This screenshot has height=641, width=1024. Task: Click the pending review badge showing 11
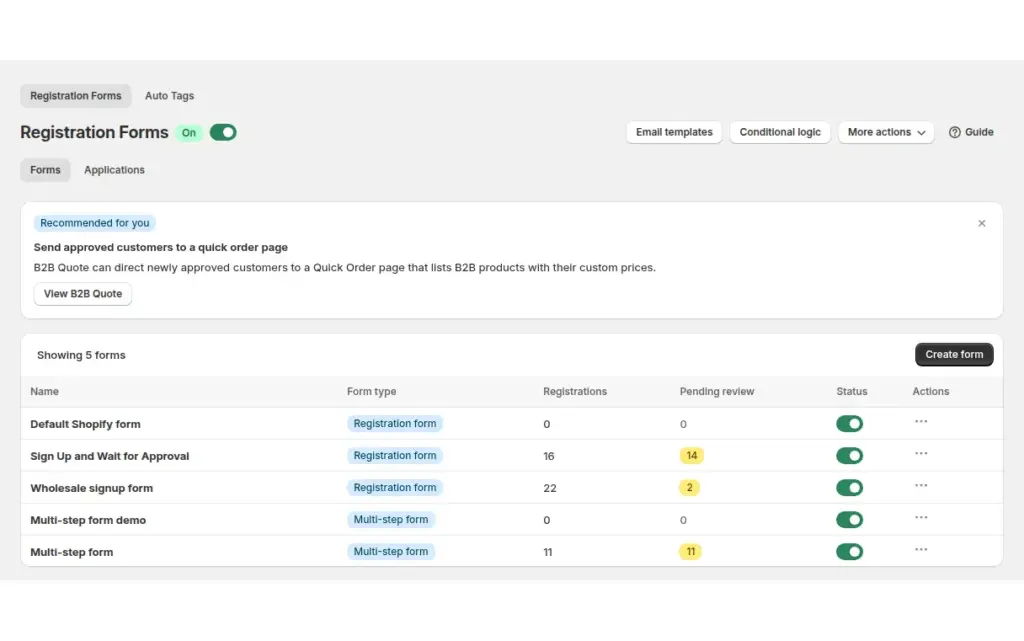tap(691, 552)
